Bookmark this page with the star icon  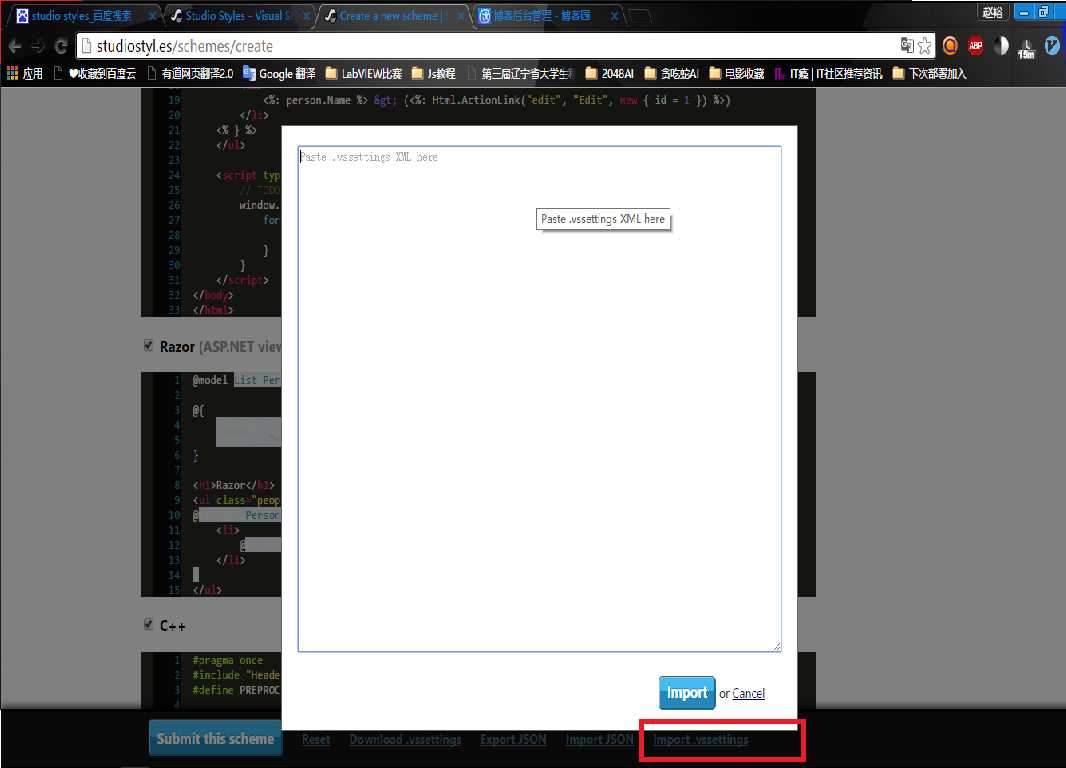coord(925,46)
